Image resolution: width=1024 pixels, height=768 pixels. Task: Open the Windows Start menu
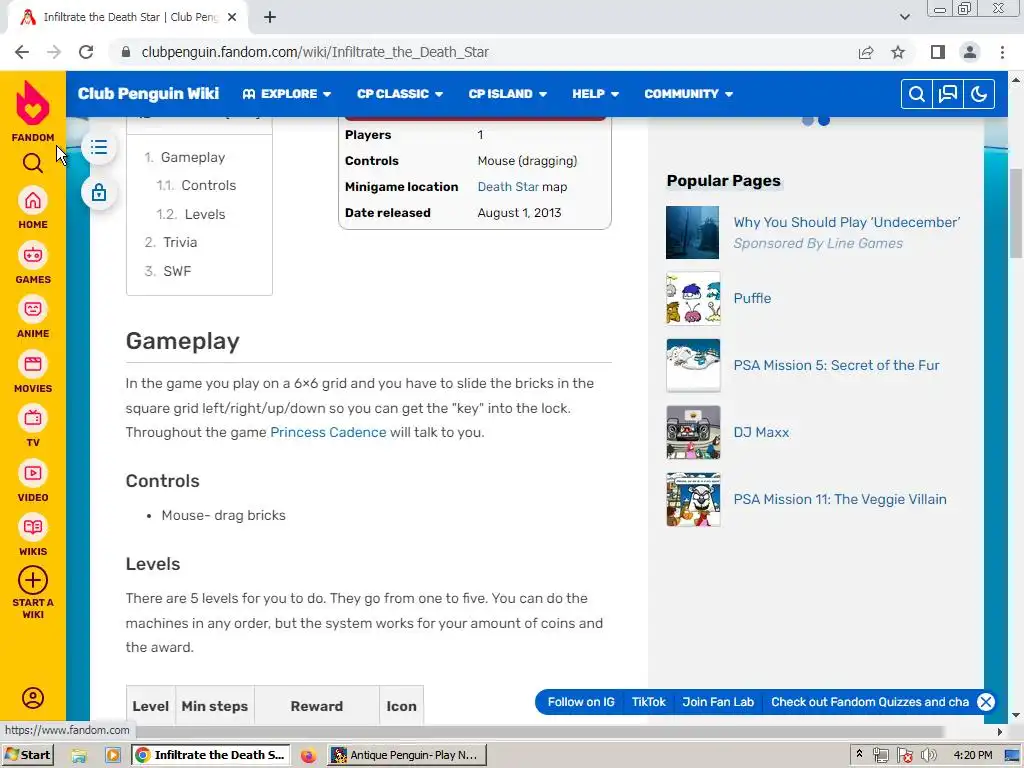click(27, 755)
